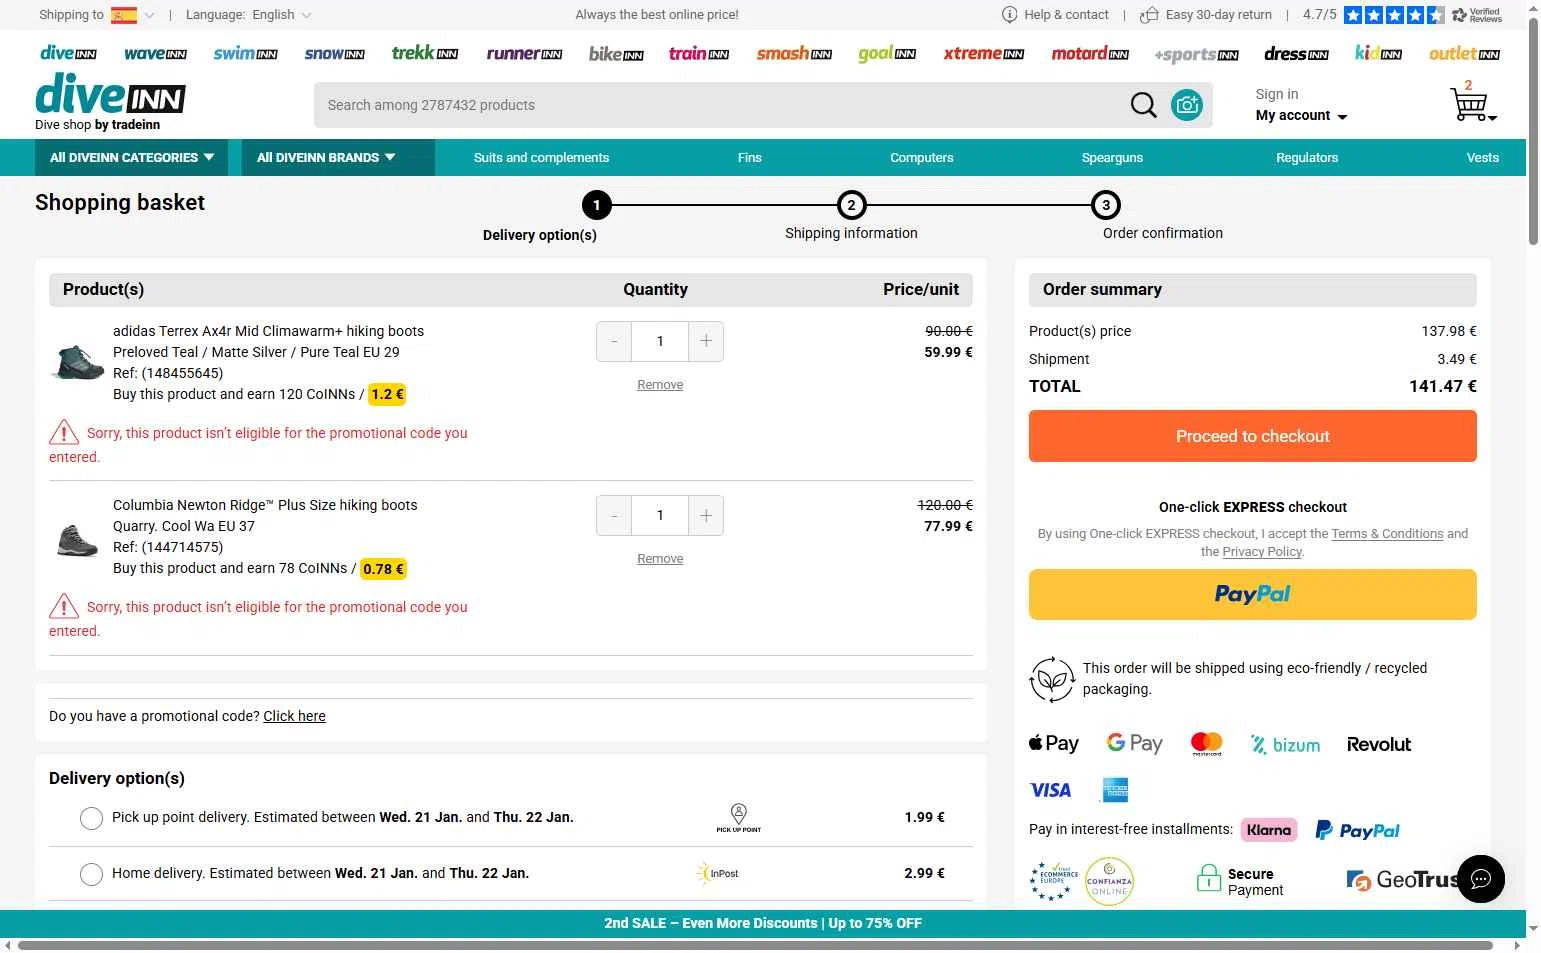Image resolution: width=1541 pixels, height=953 pixels.
Task: Click the Columbia Newton Ridge boot thumbnail
Action: [x=76, y=540]
